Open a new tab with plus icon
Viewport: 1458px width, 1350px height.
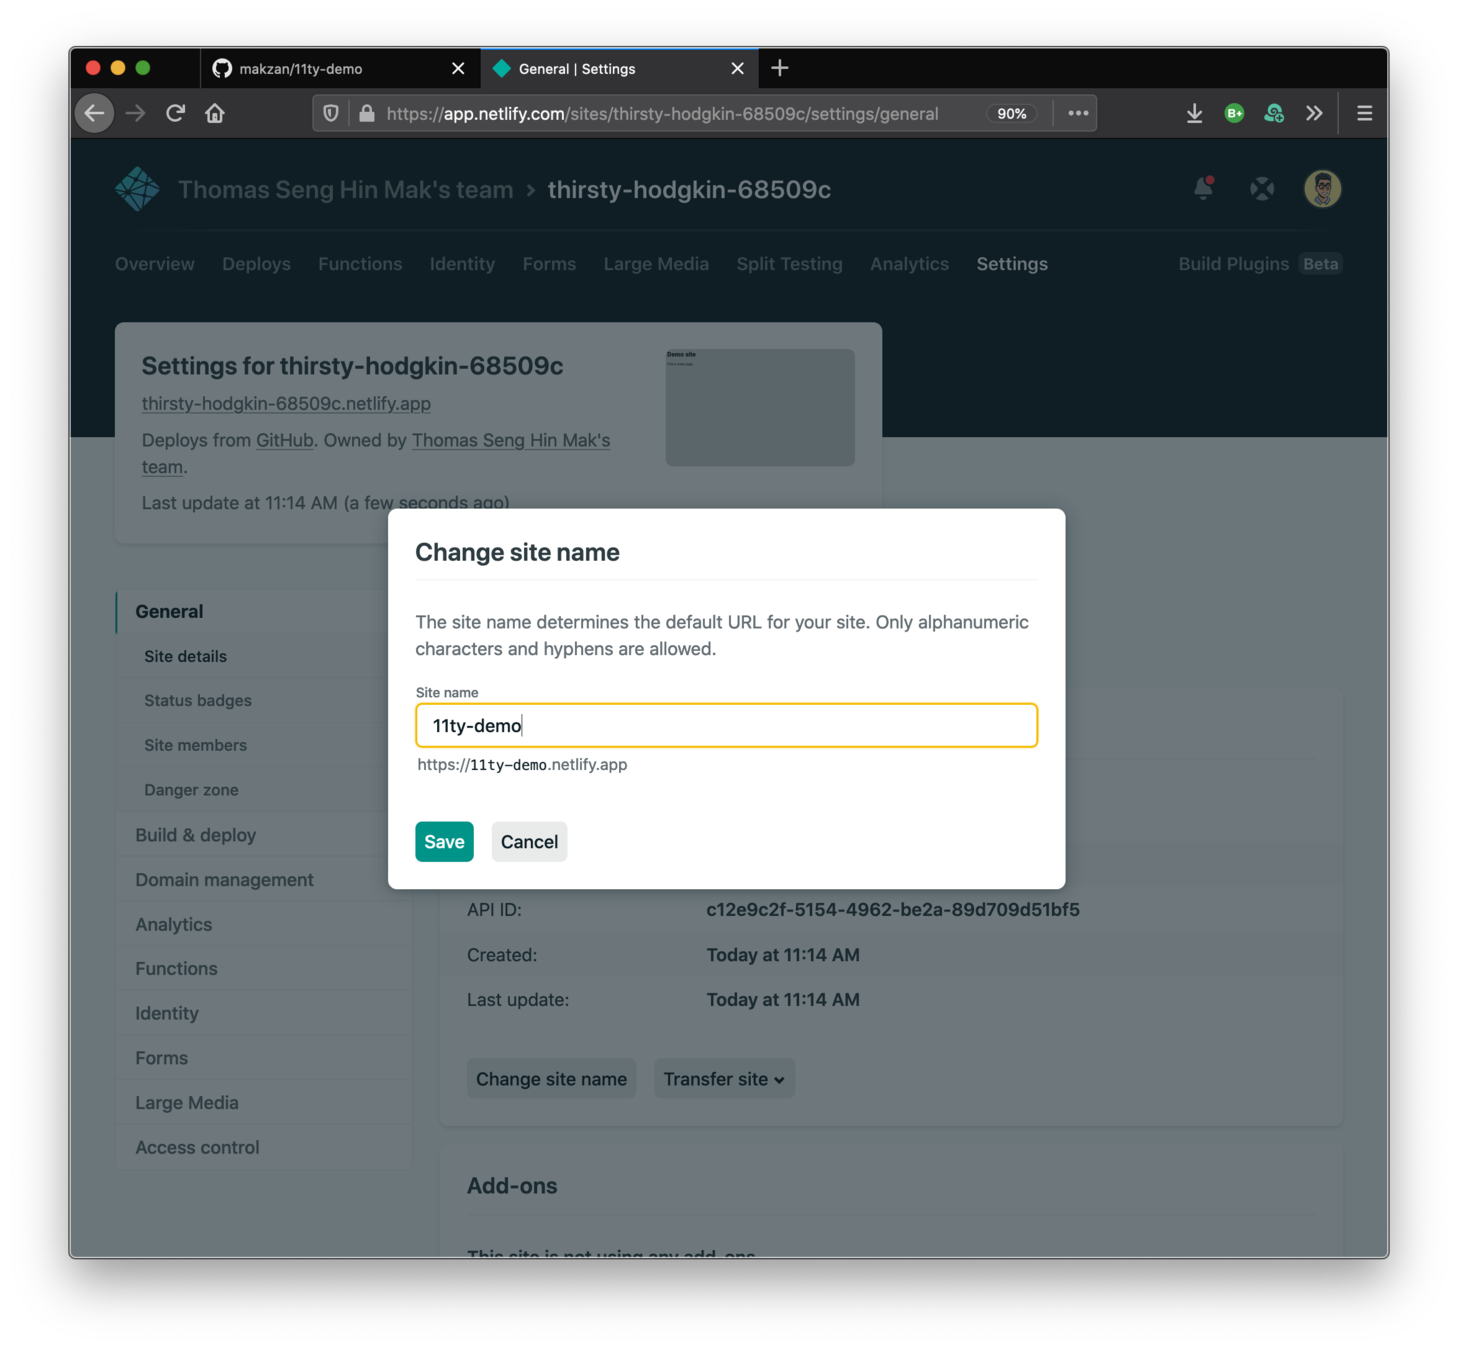coord(780,68)
